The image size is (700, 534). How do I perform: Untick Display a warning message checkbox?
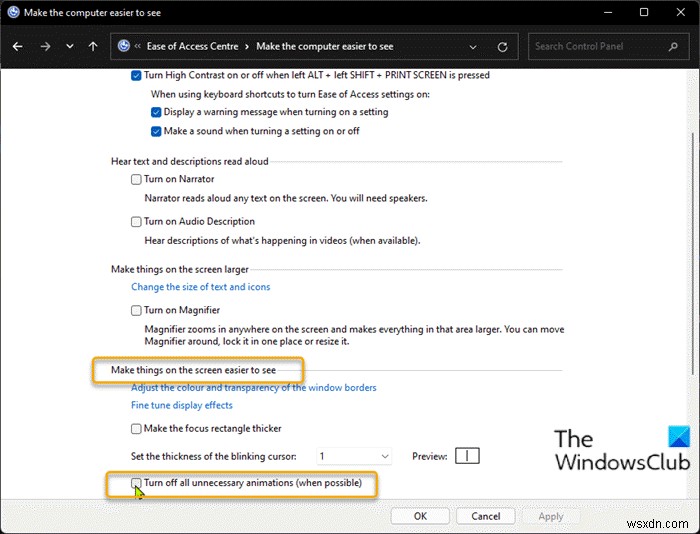156,112
